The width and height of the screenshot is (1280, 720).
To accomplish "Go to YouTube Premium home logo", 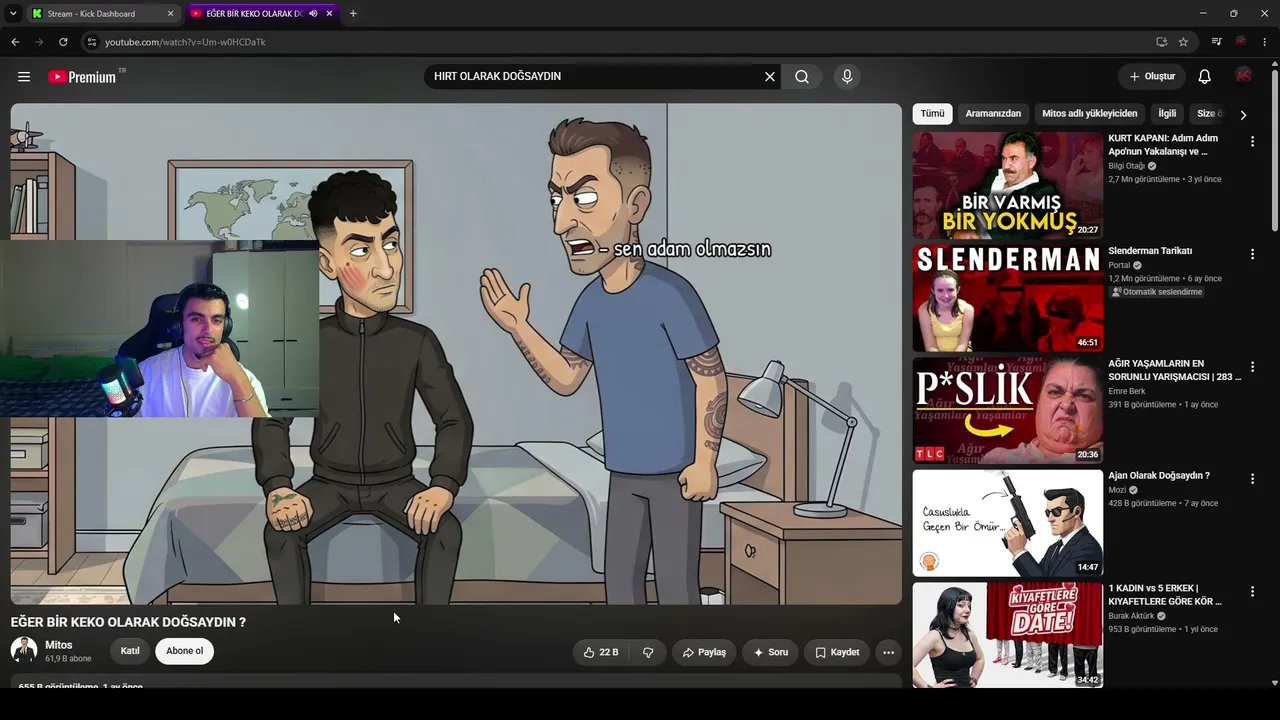I will pos(82,77).
